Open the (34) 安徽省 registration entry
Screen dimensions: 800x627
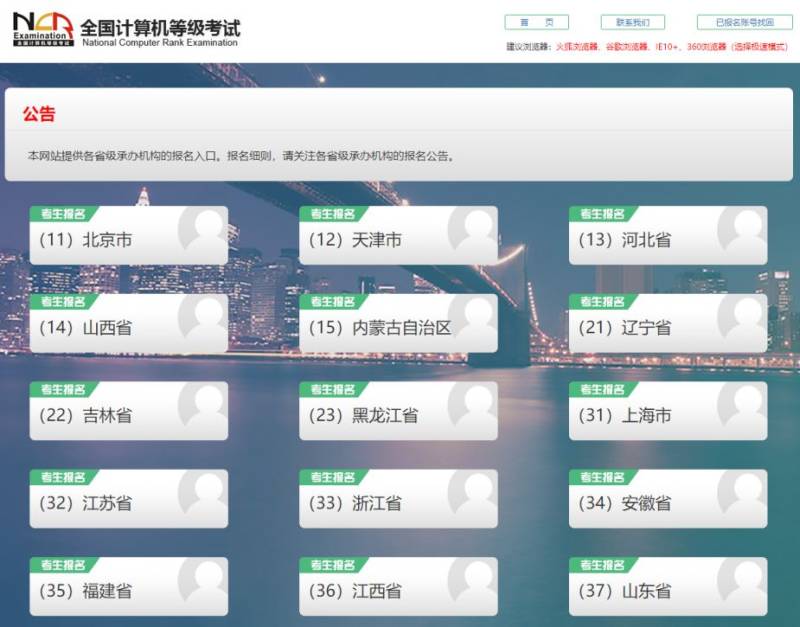coord(668,498)
